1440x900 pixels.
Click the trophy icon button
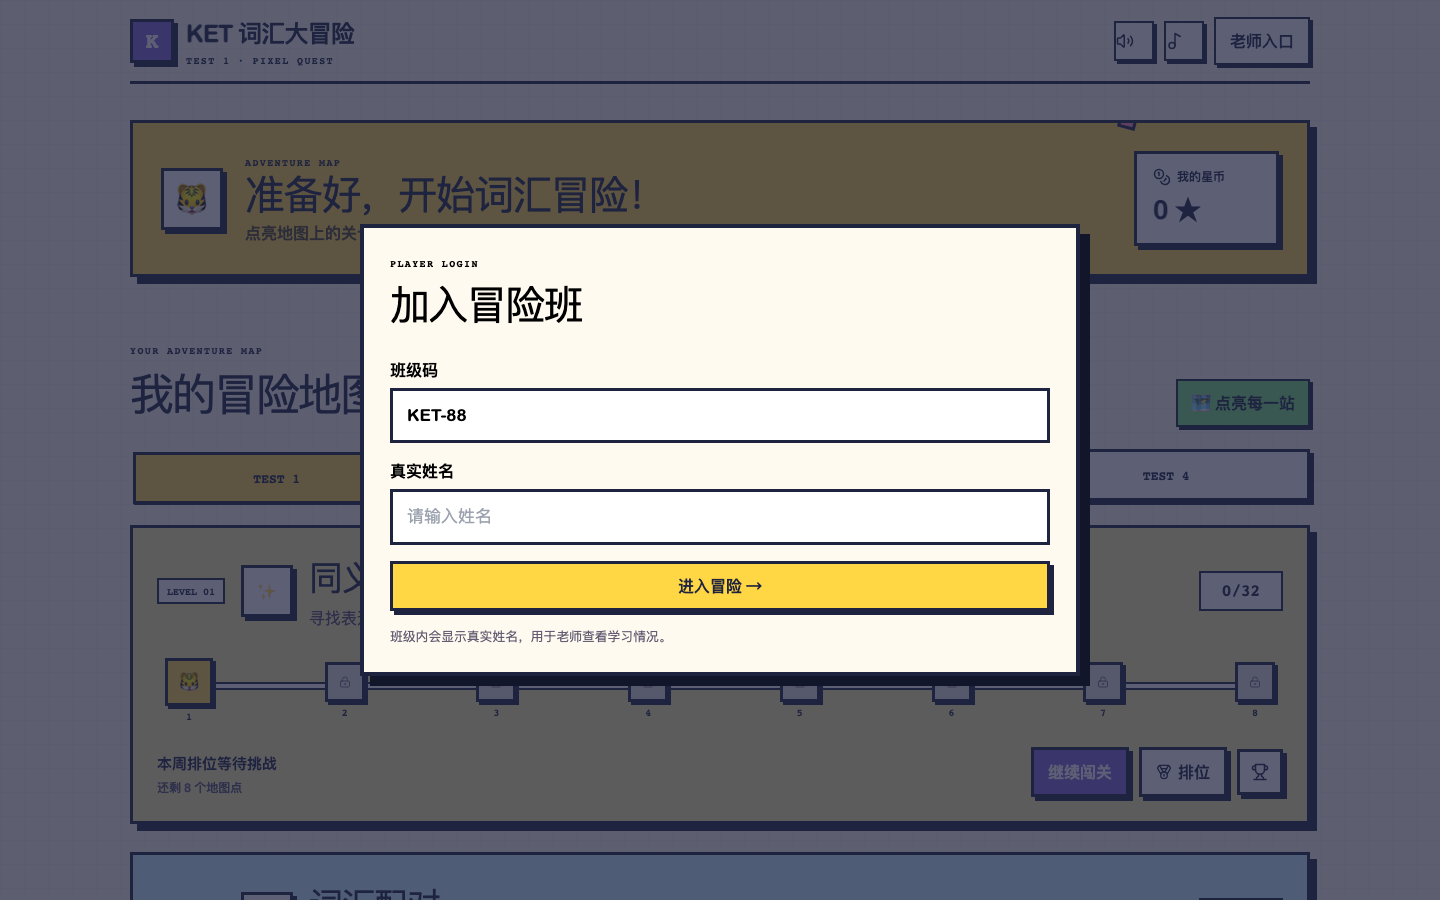click(x=1260, y=772)
